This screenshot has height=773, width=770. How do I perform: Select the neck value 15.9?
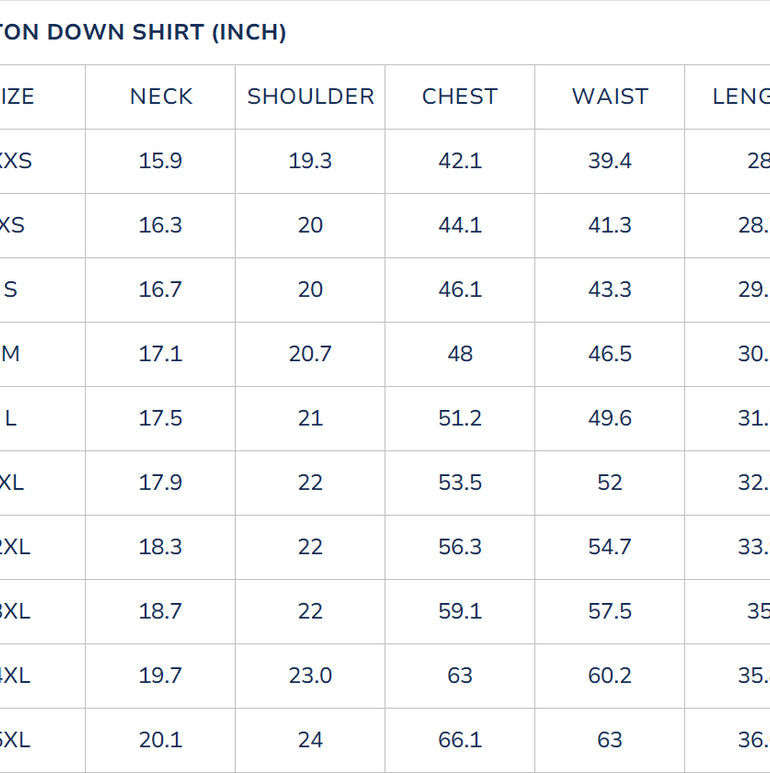[x=161, y=161]
